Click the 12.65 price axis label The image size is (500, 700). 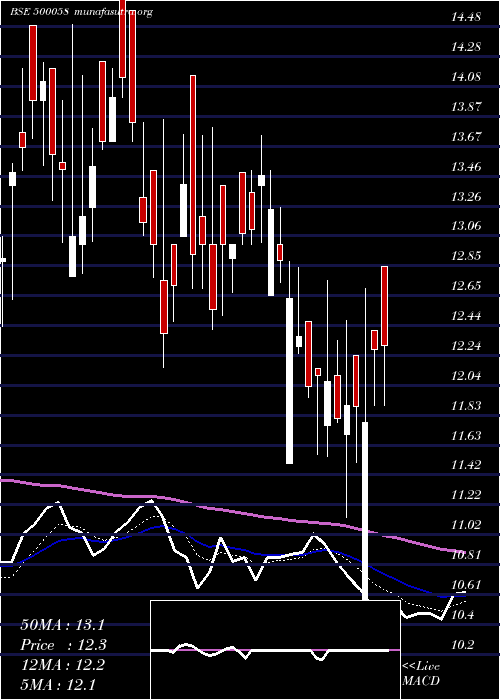(x=466, y=286)
